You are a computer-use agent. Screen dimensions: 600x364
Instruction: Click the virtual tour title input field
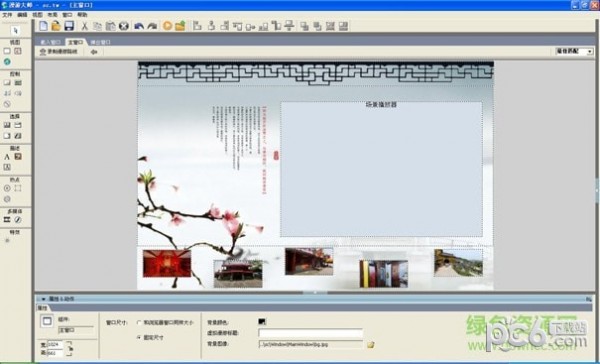click(x=310, y=333)
